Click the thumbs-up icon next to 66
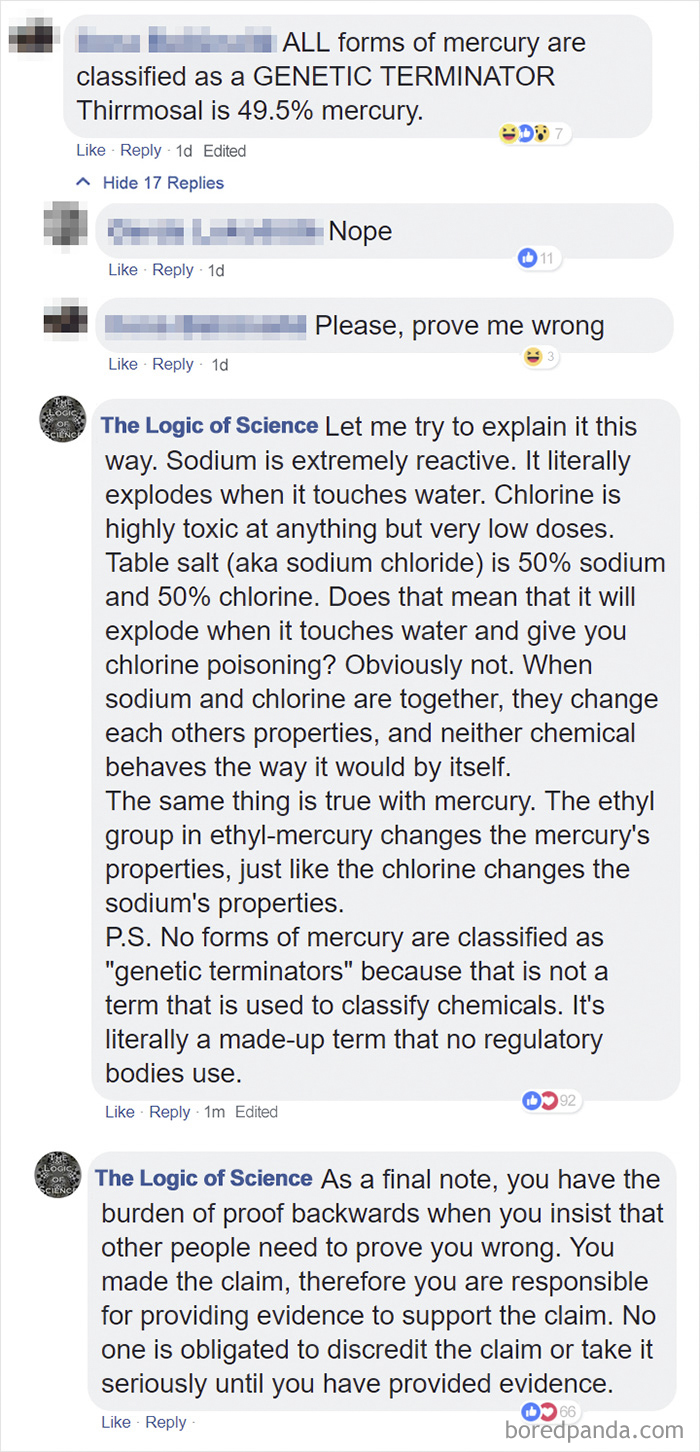 pos(531,1411)
